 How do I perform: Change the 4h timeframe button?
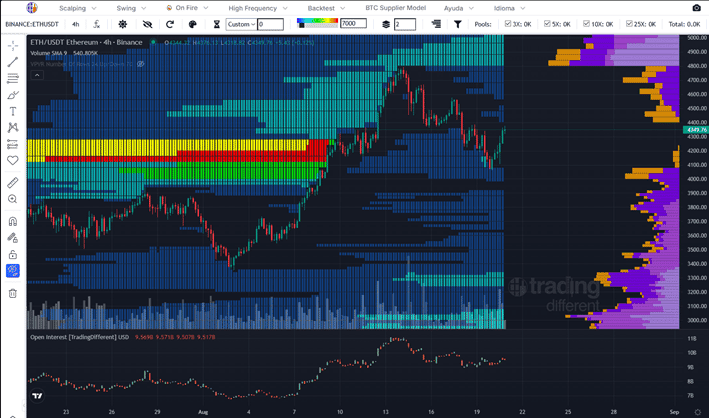click(x=76, y=24)
